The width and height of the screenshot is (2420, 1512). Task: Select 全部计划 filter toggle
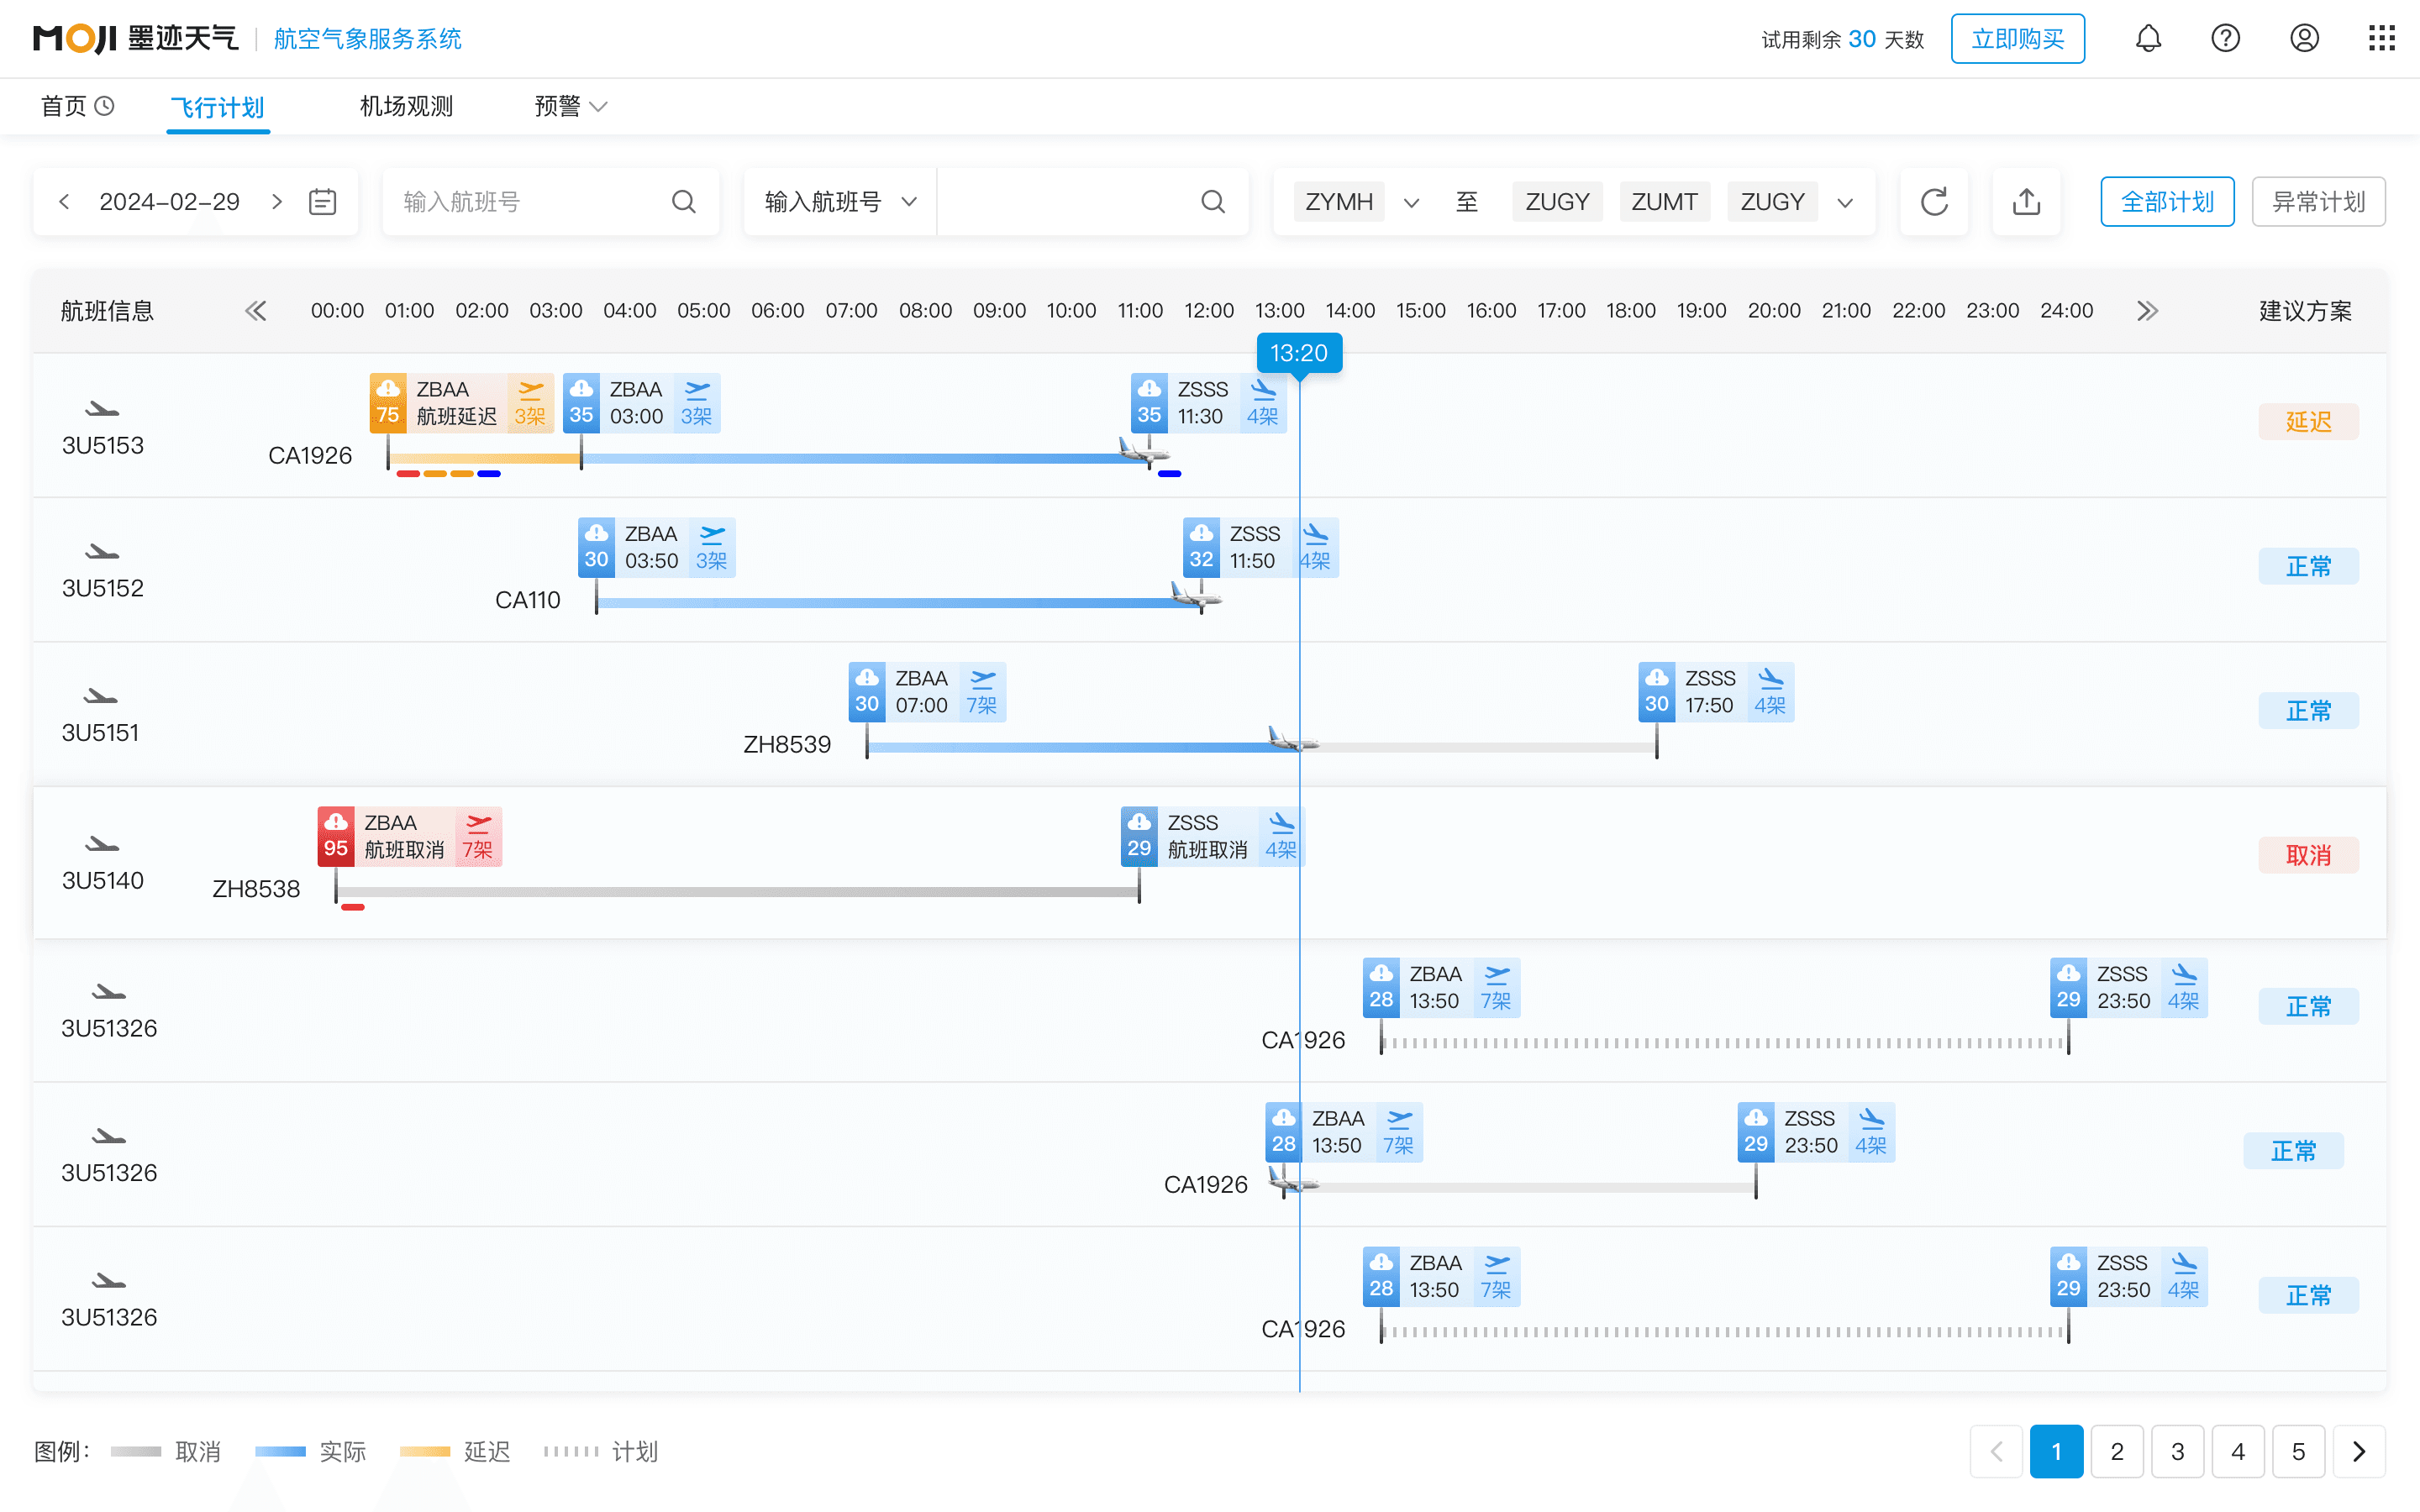pyautogui.click(x=2167, y=202)
